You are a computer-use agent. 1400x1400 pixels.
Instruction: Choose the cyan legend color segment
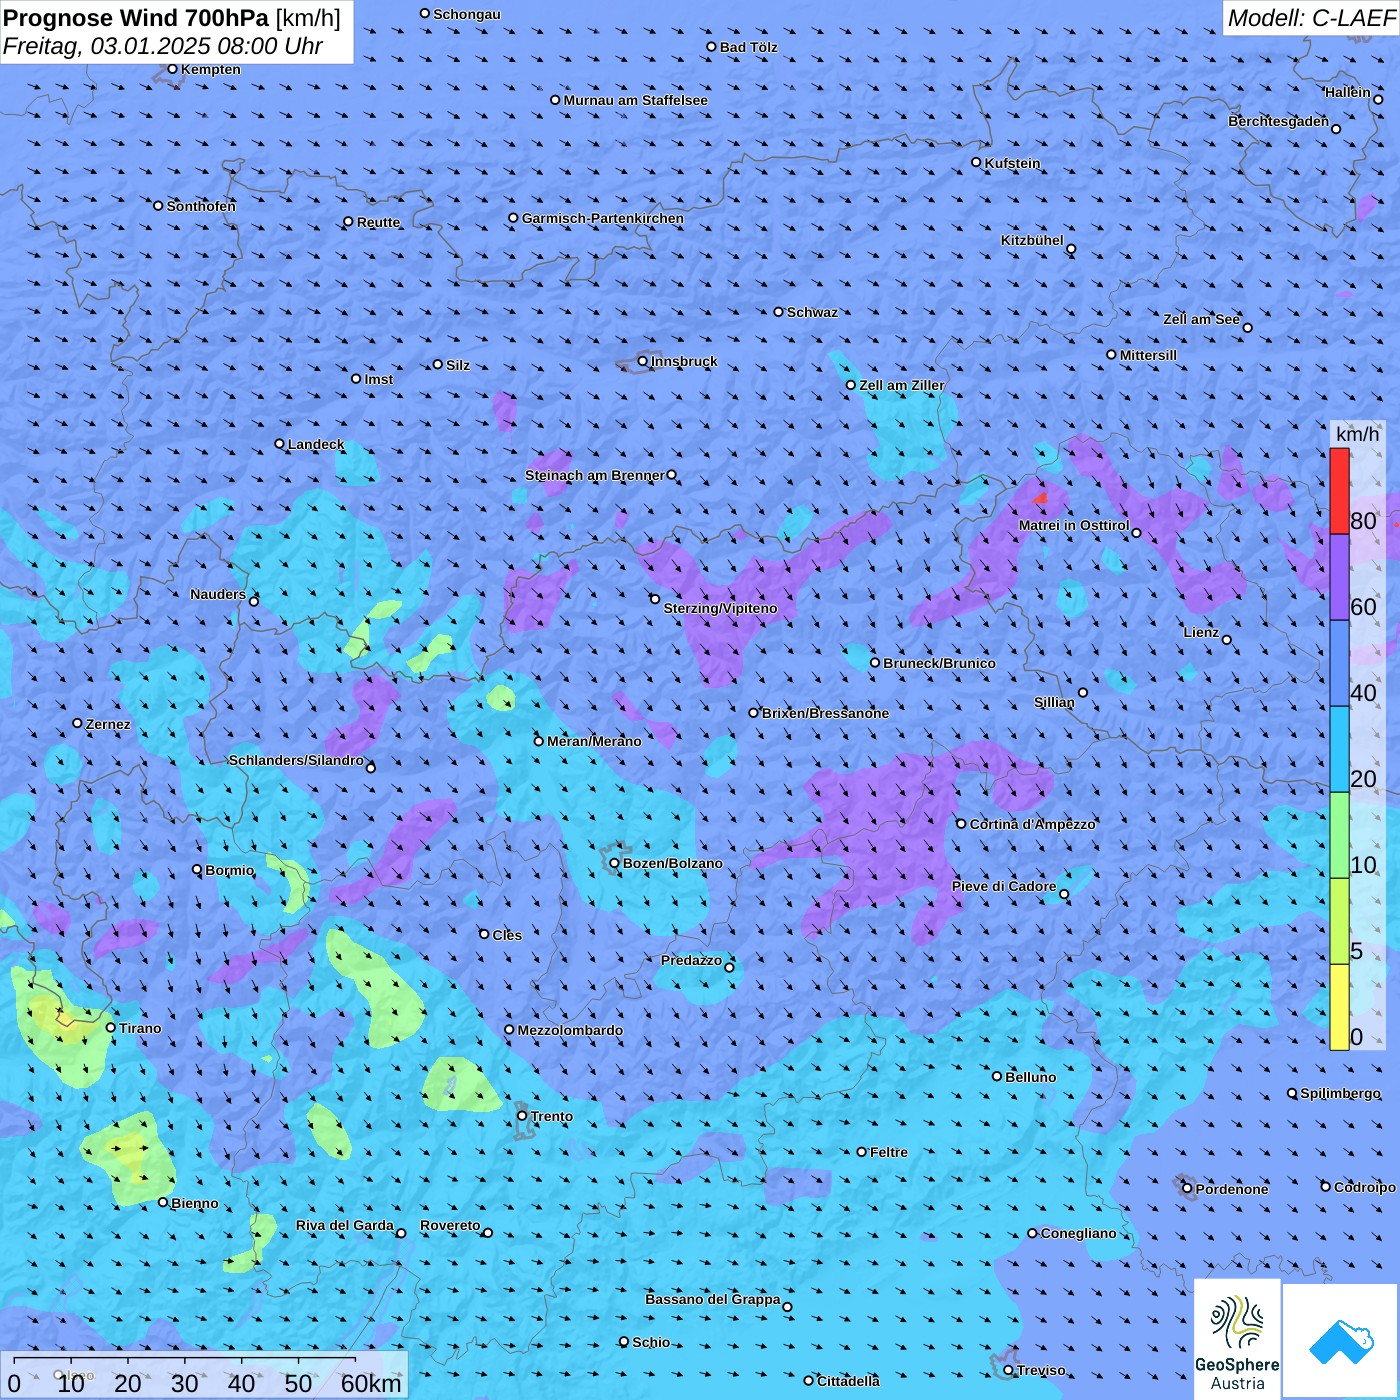click(x=1339, y=749)
